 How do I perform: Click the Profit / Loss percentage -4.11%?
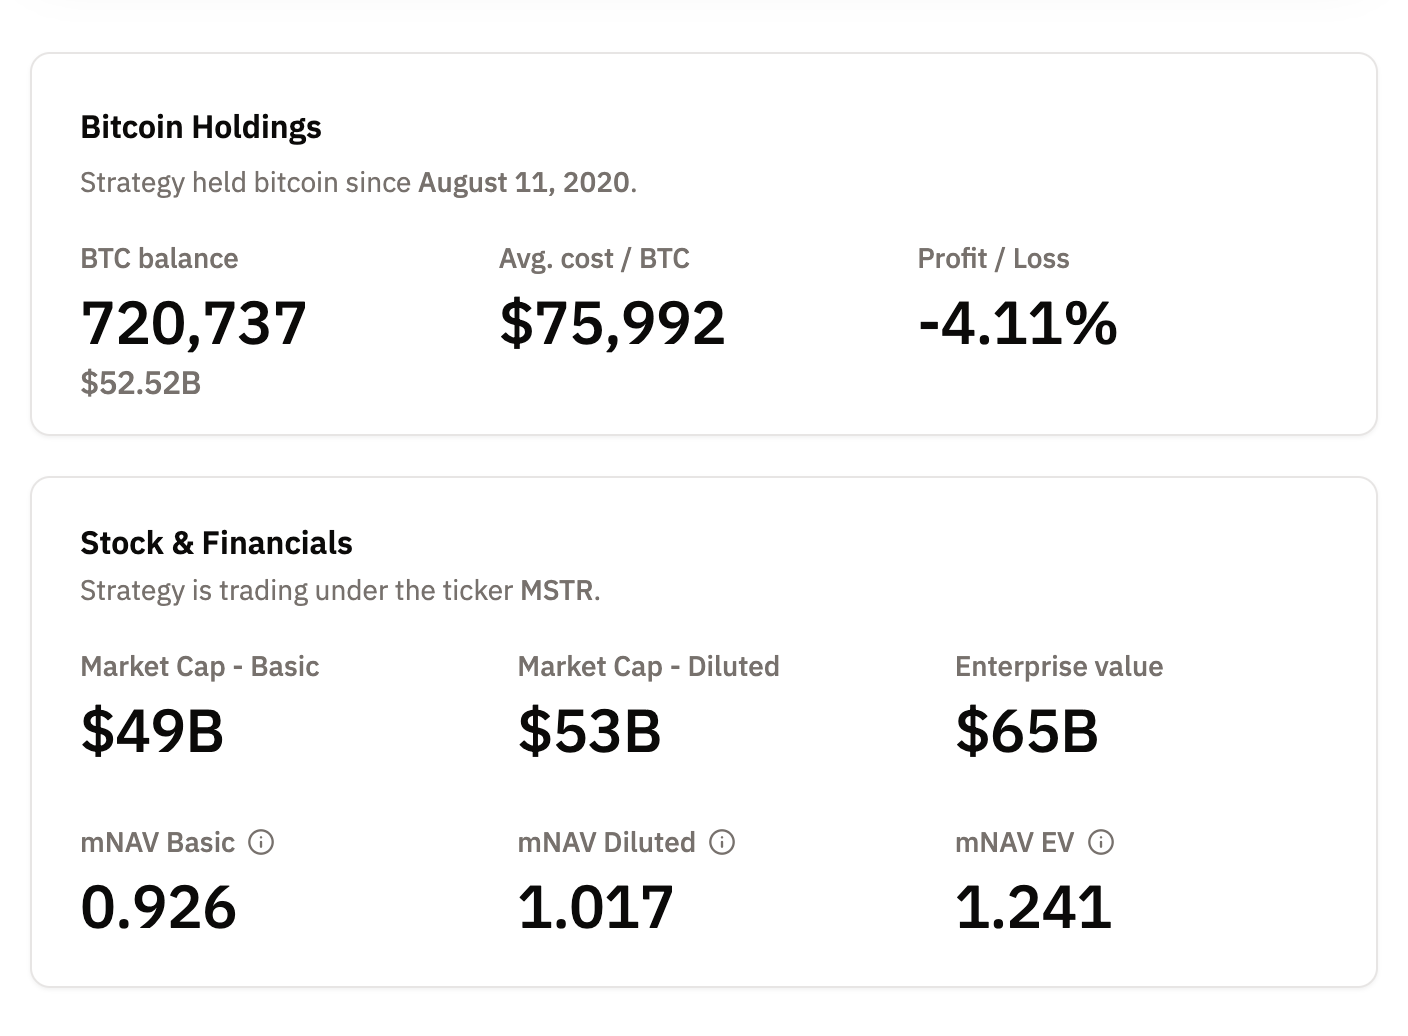tap(1017, 322)
